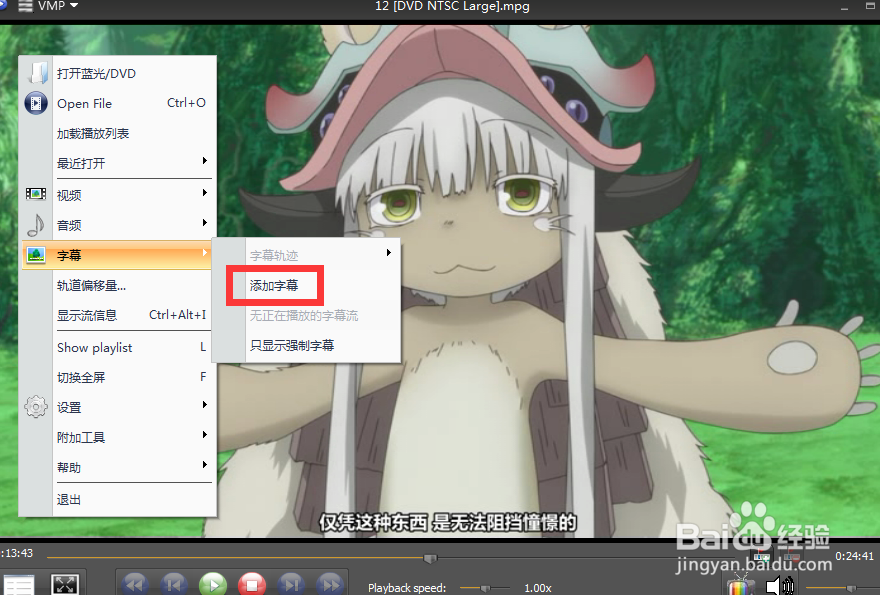
Task: Select the highlighted 字幕 menu item
Action: tap(117, 255)
